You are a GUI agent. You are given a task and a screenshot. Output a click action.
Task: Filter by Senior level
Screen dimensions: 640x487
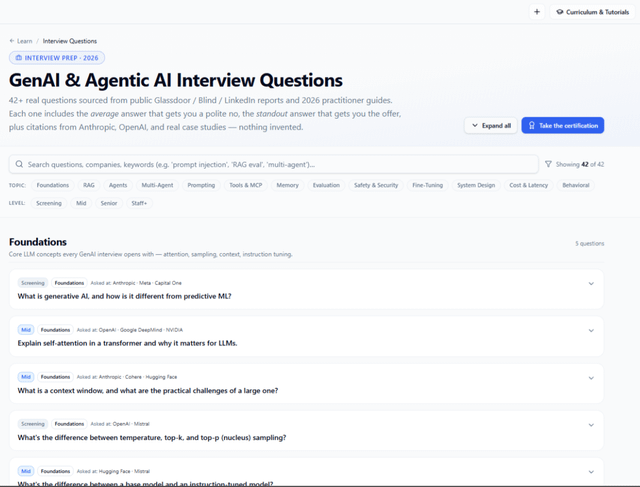[109, 203]
